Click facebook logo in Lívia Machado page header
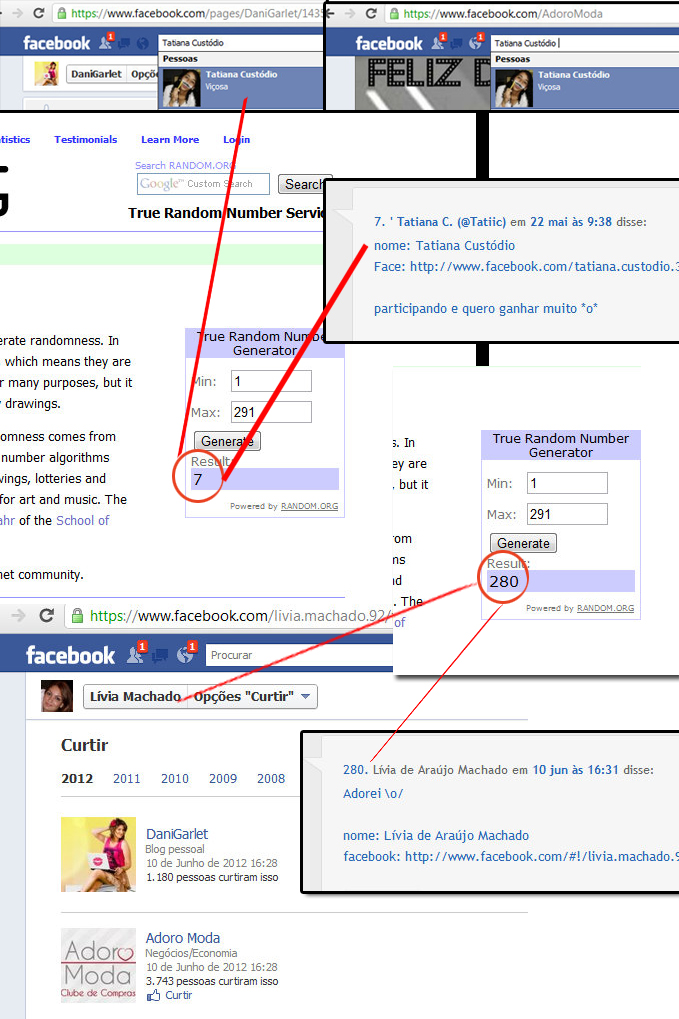 pos(70,656)
